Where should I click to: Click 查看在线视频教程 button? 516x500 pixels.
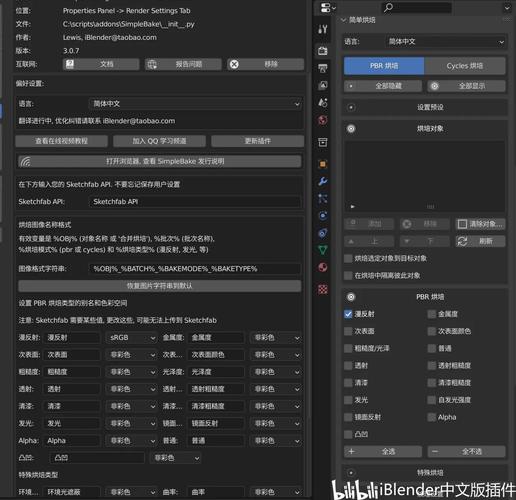pyautogui.click(x=62, y=141)
